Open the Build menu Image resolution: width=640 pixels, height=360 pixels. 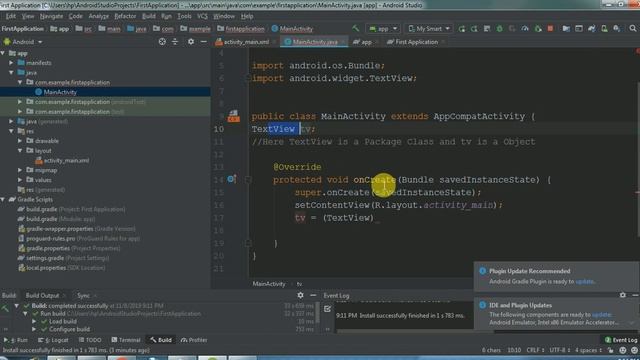[149, 16]
